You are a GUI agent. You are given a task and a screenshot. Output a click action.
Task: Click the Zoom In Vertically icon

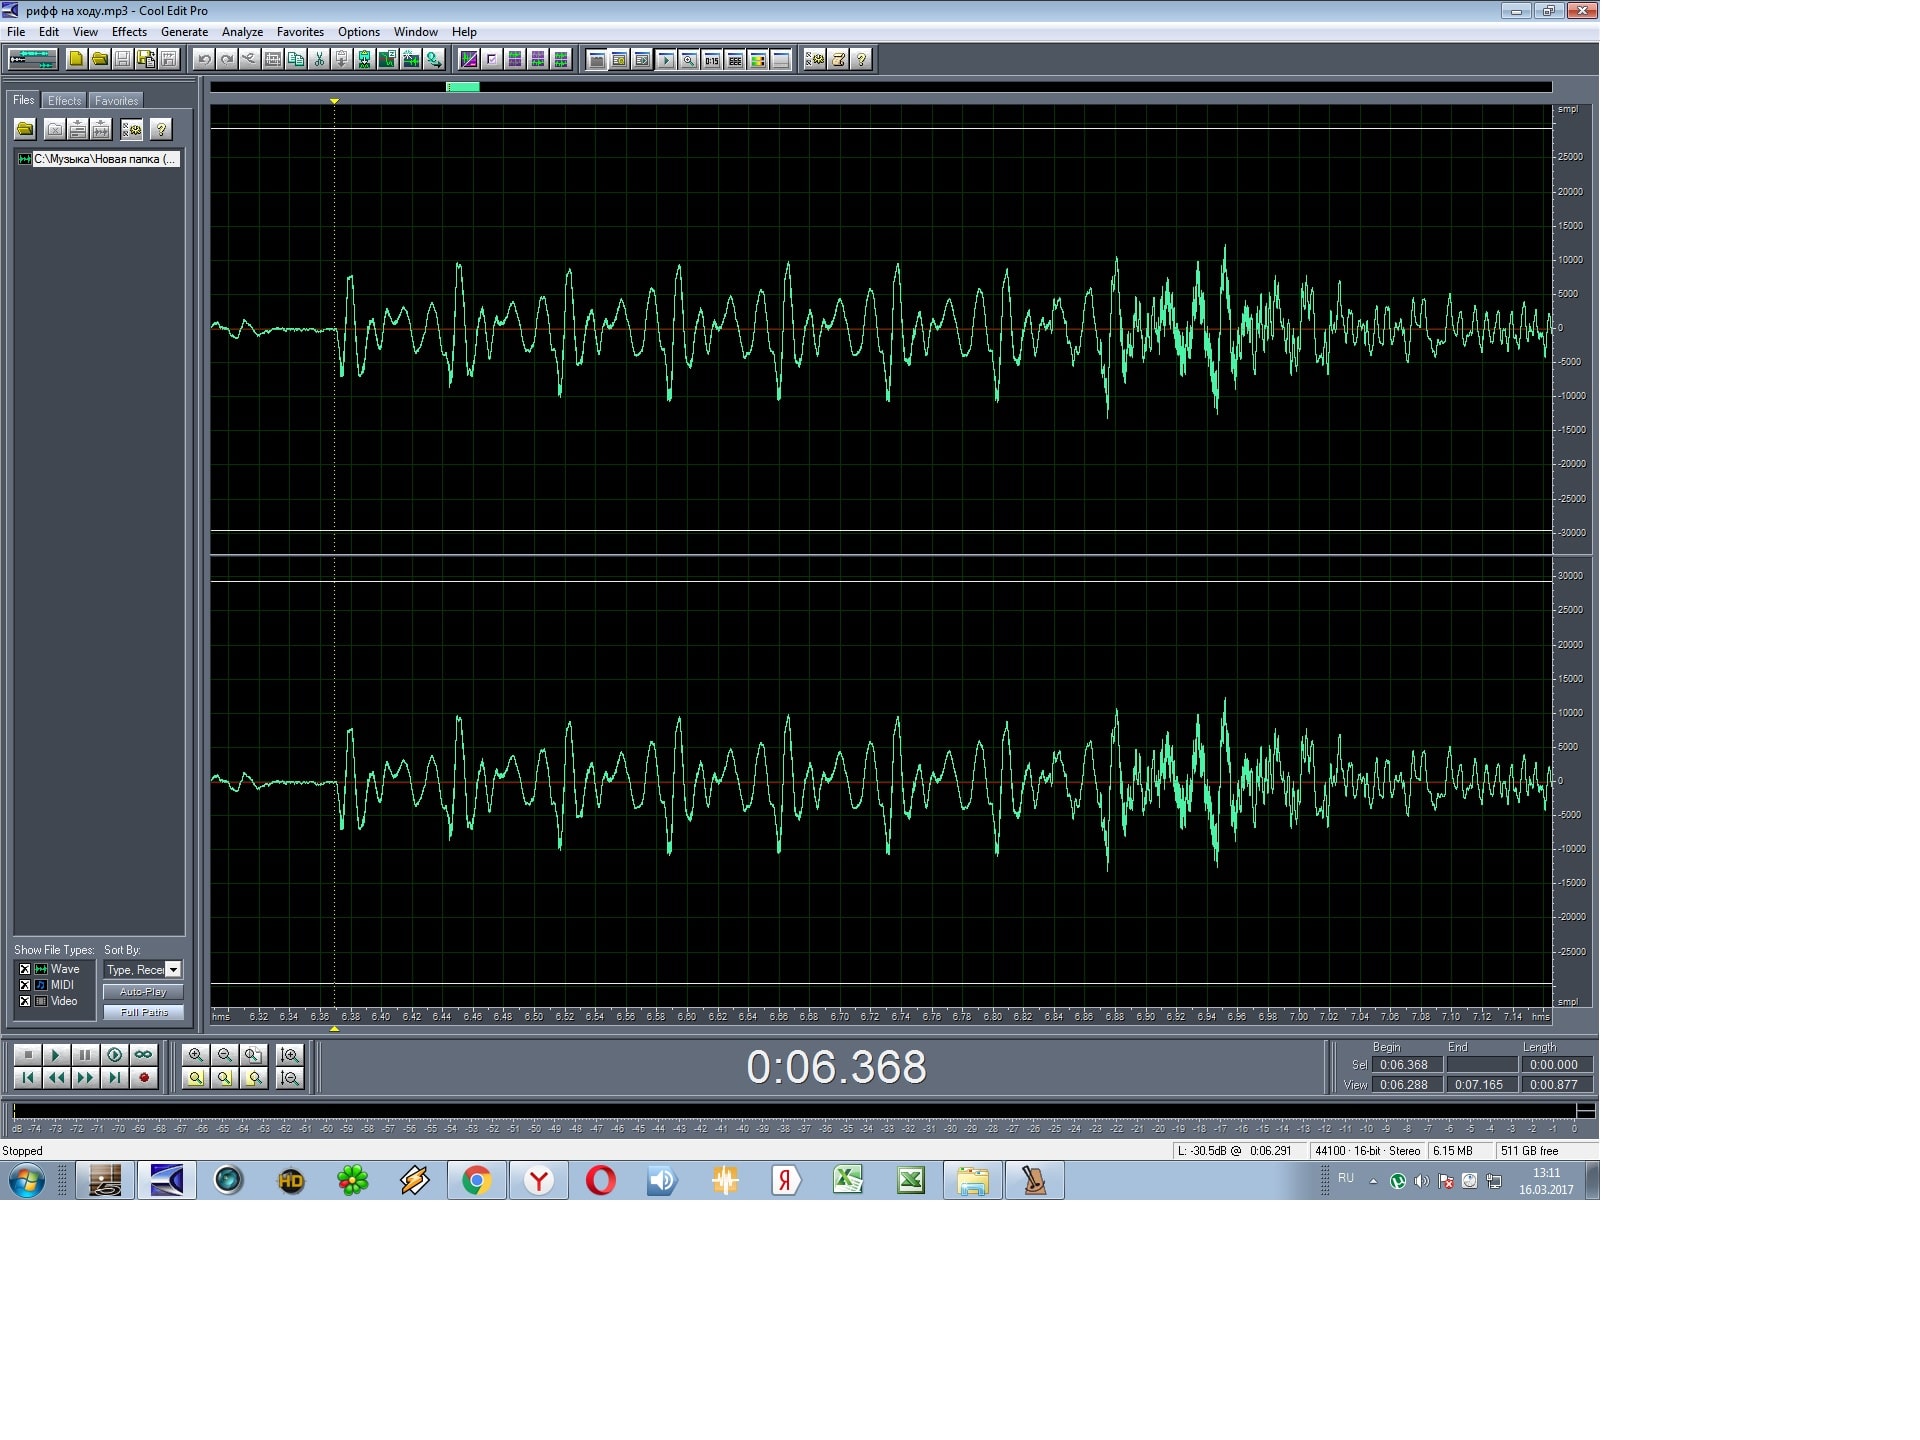click(290, 1055)
